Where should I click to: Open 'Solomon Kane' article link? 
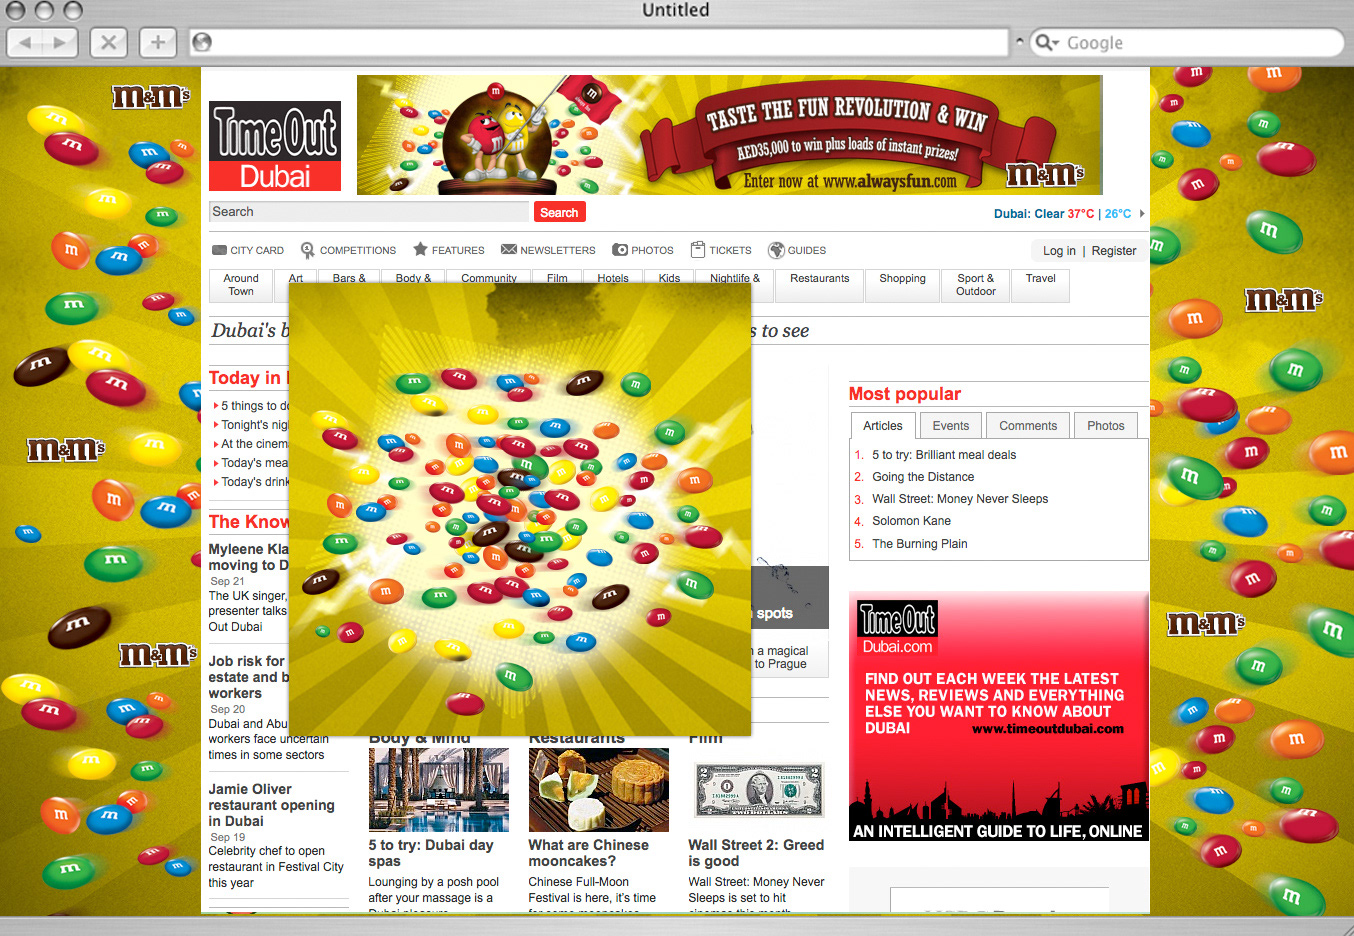pos(911,521)
